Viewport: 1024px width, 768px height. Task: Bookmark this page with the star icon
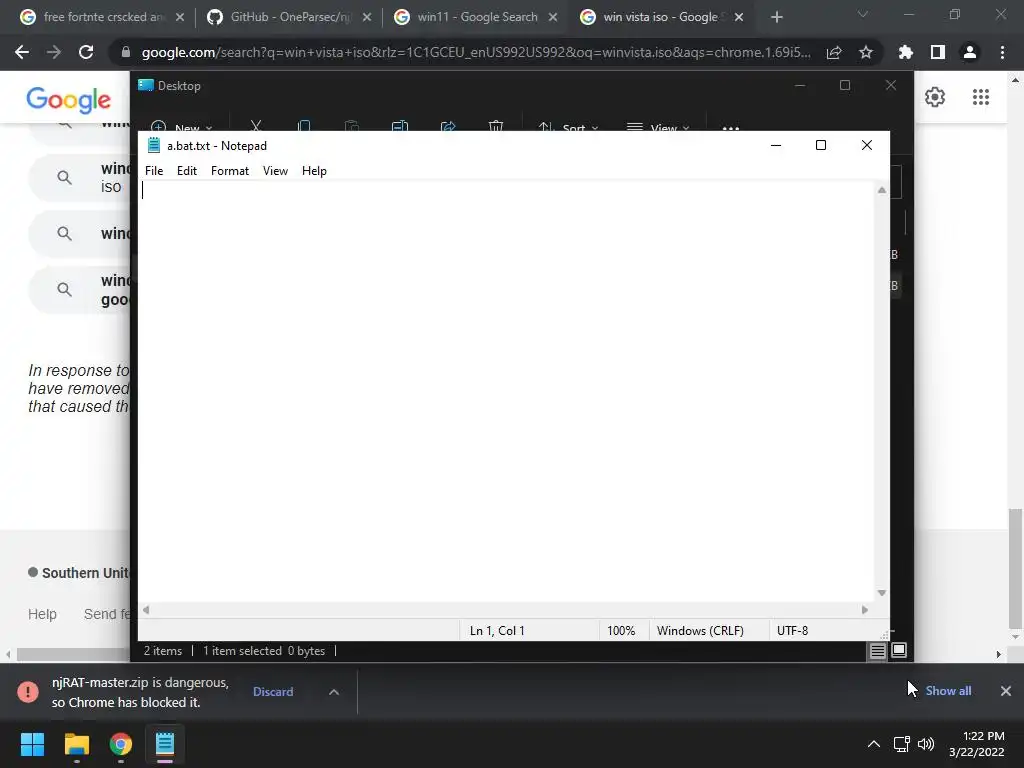click(866, 52)
